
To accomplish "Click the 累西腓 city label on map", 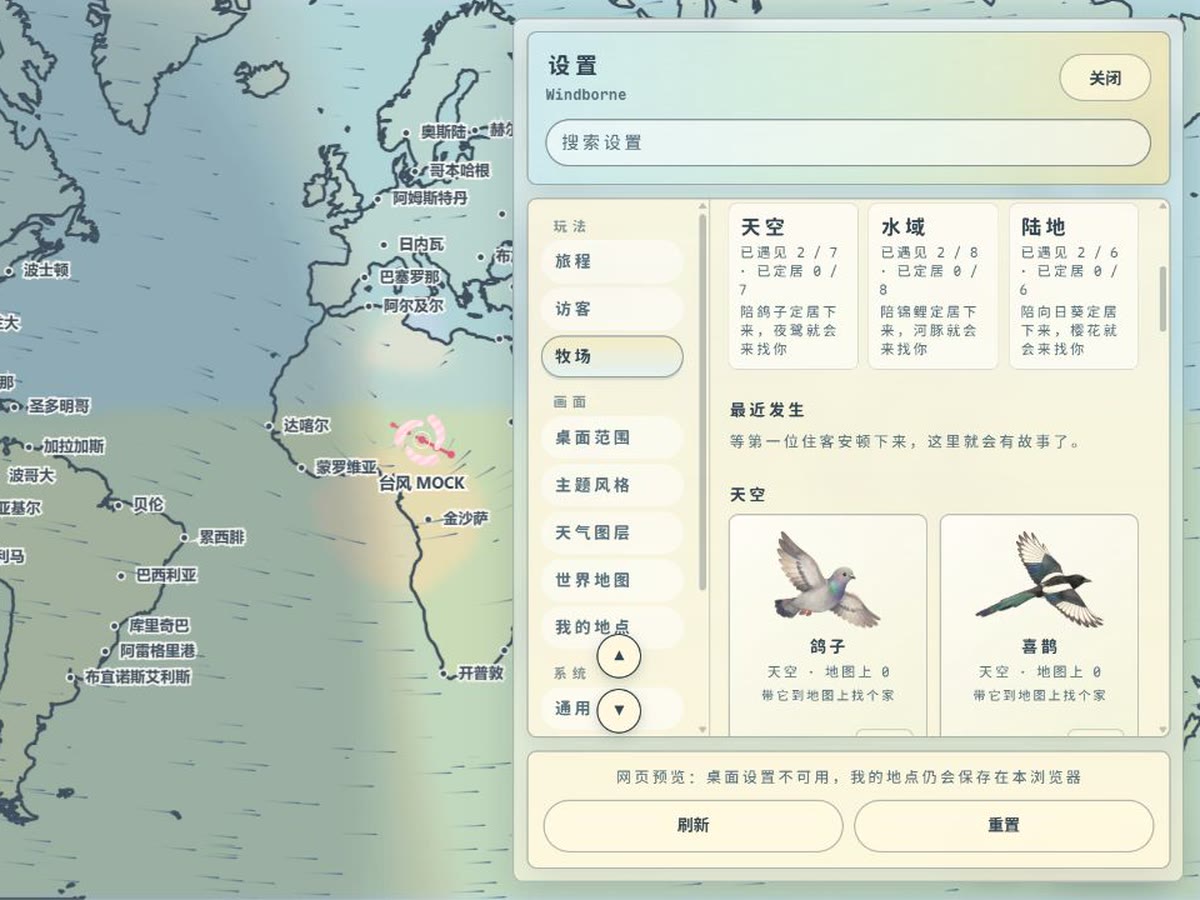I will pyautogui.click(x=221, y=537).
